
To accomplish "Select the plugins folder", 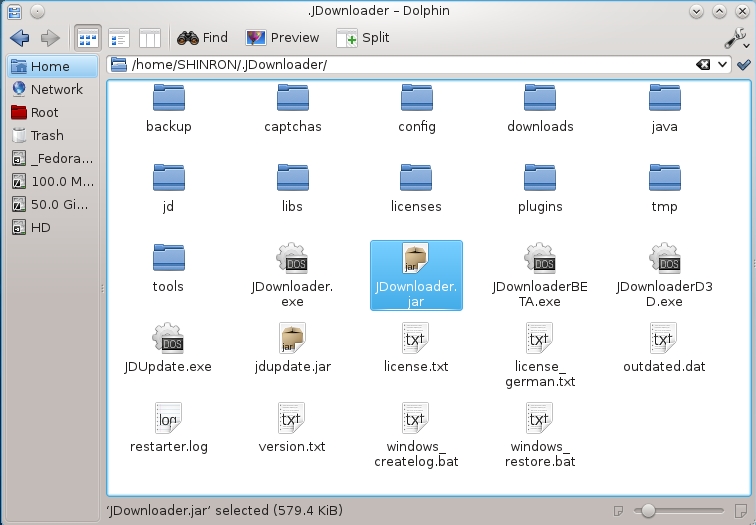I will 540,189.
